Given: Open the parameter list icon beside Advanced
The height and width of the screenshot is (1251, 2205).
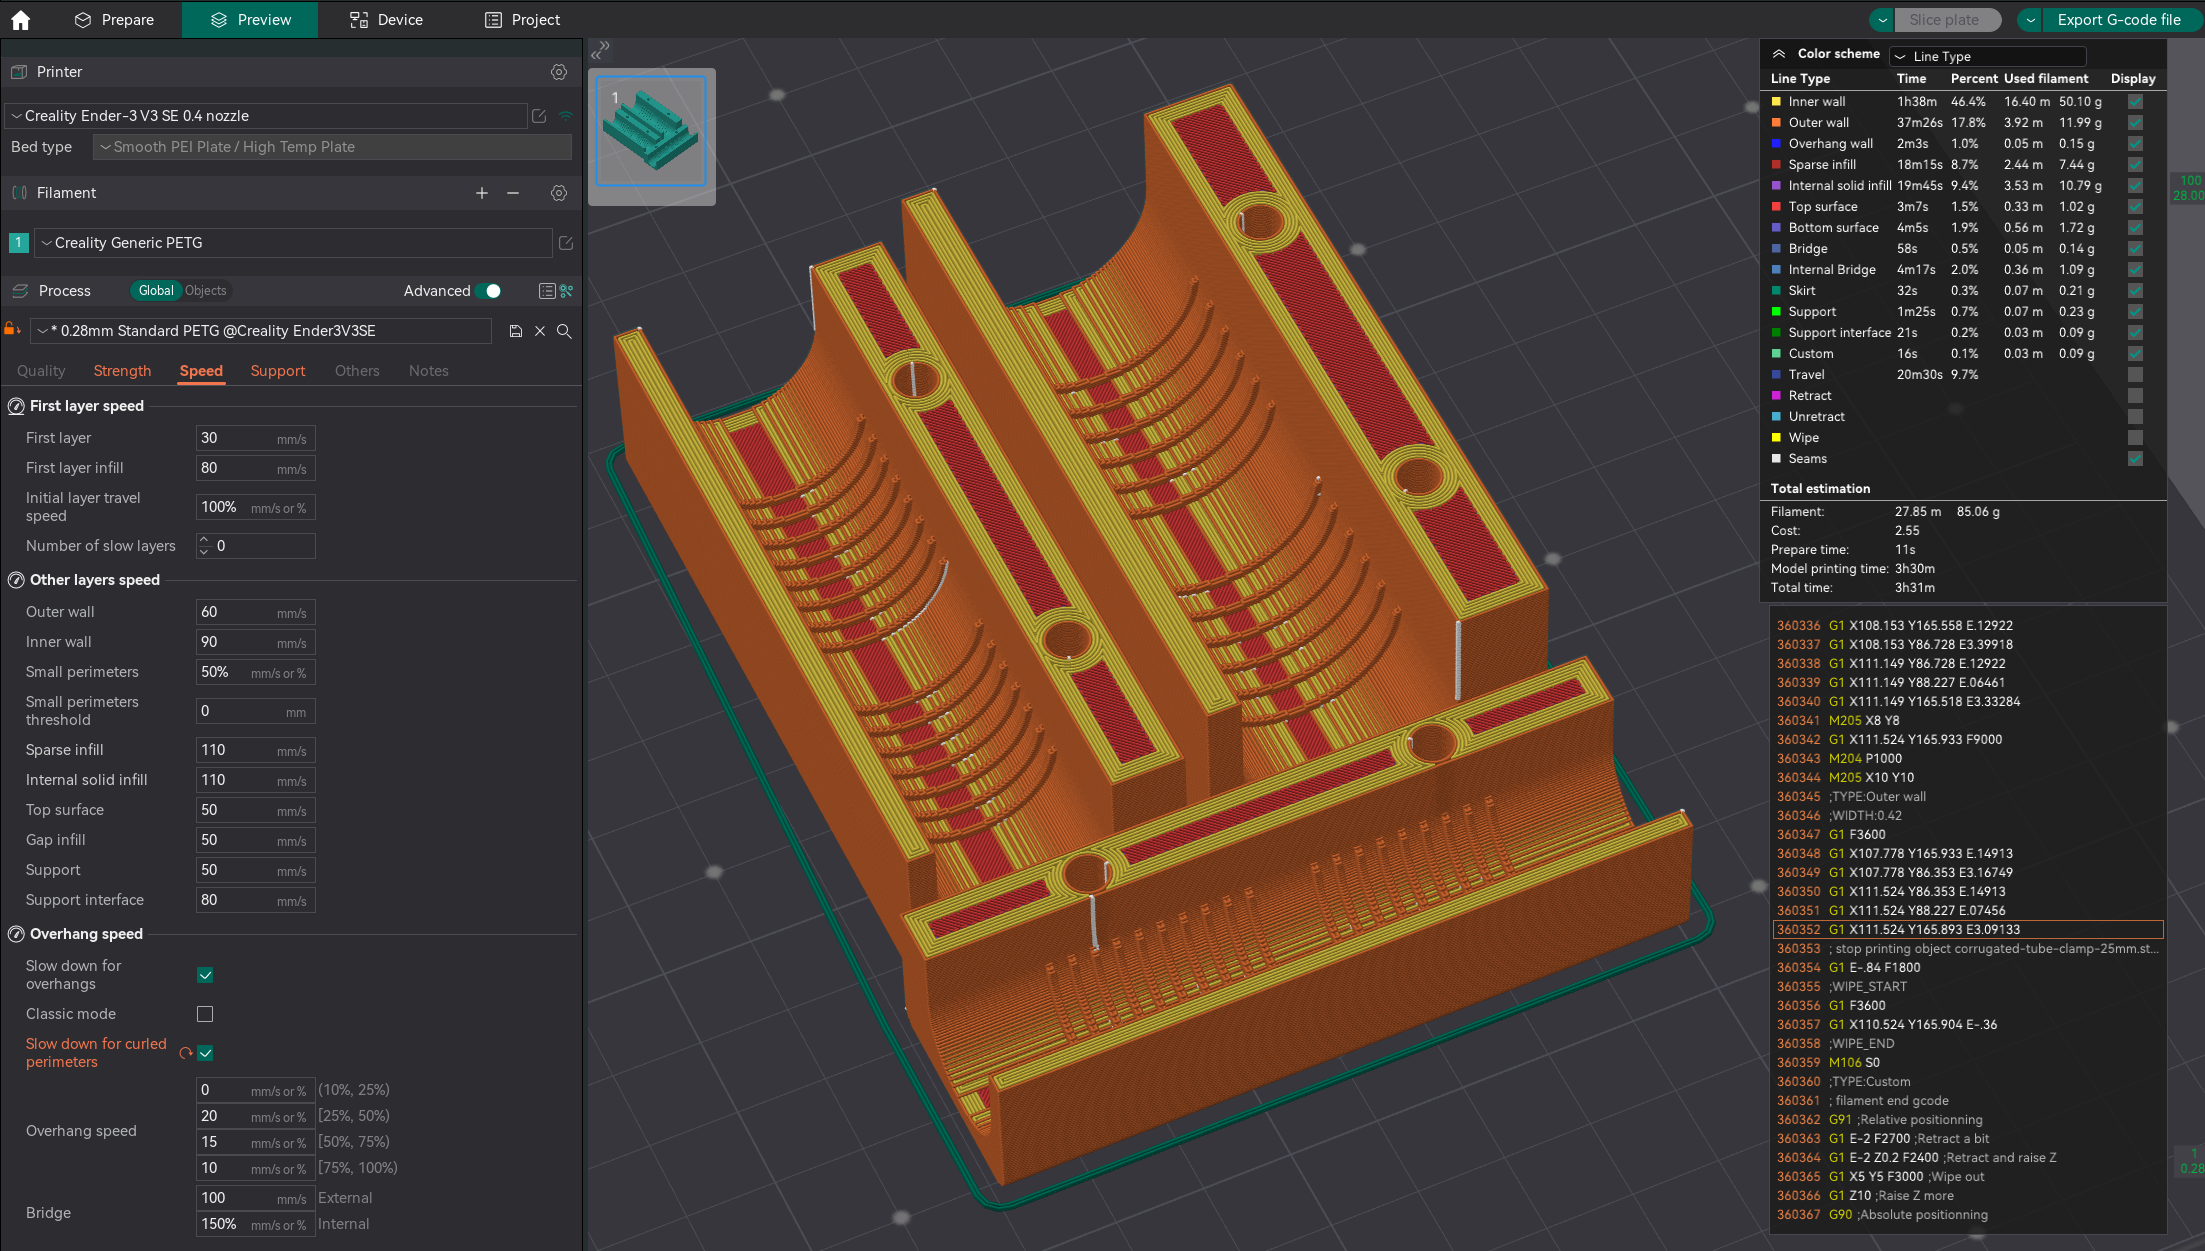Looking at the screenshot, I should pos(547,291).
